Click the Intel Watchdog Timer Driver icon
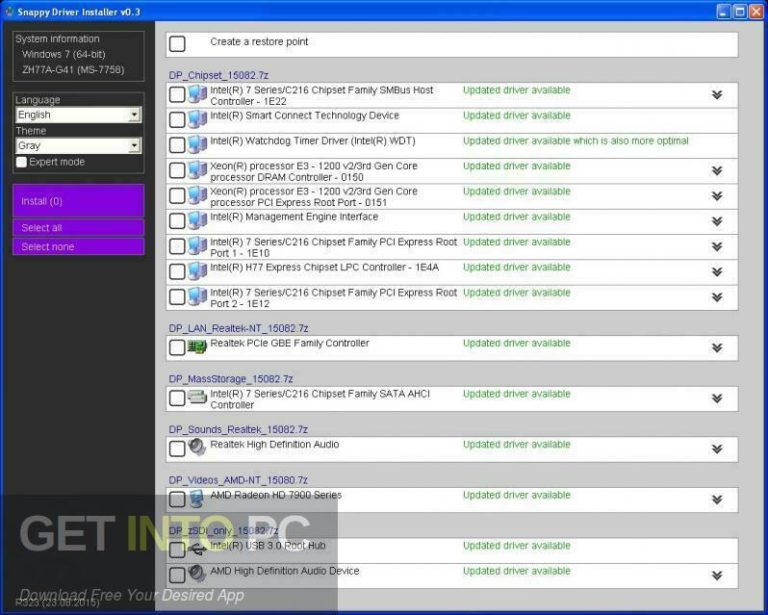This screenshot has height=615, width=768. tap(197, 145)
